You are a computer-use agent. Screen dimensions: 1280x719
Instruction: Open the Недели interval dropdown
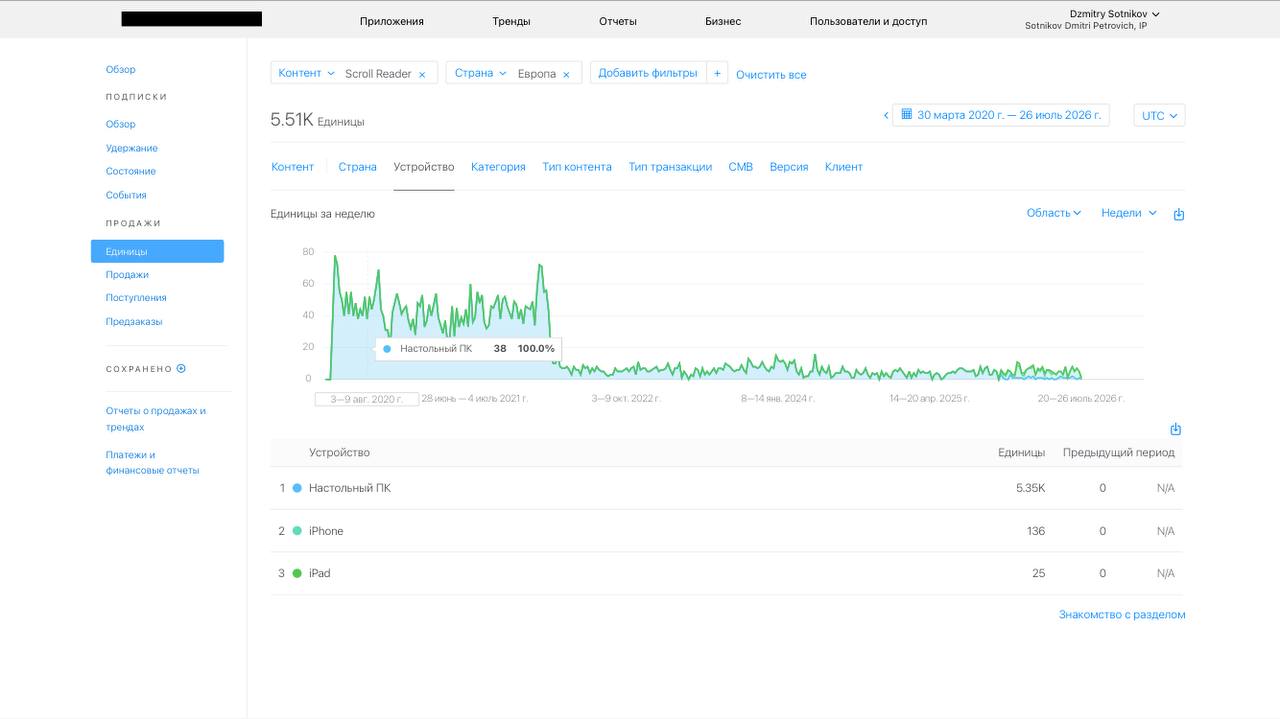(x=1129, y=213)
